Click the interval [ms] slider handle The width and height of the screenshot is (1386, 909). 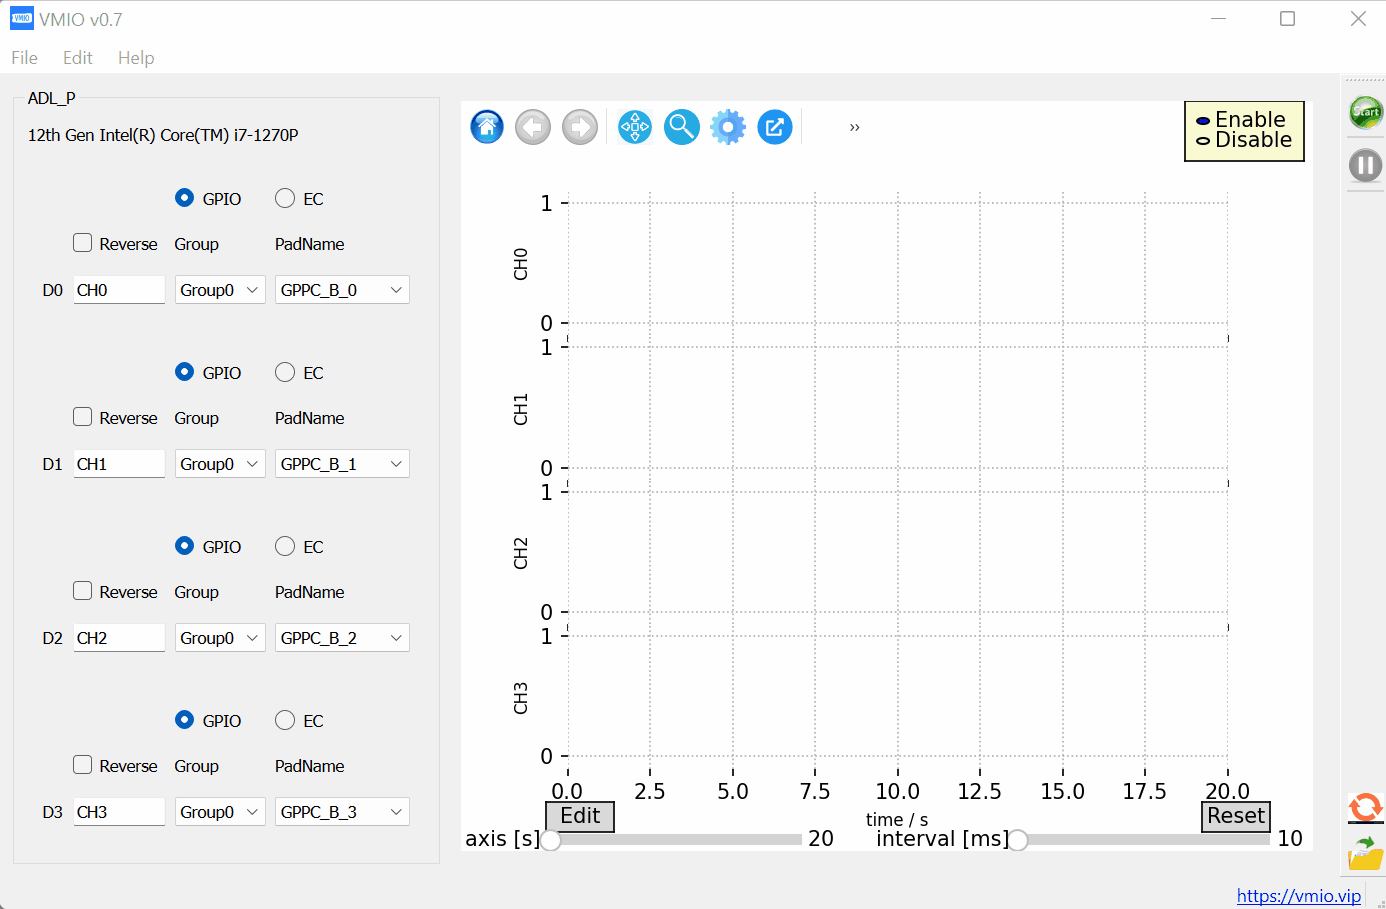pos(1018,840)
